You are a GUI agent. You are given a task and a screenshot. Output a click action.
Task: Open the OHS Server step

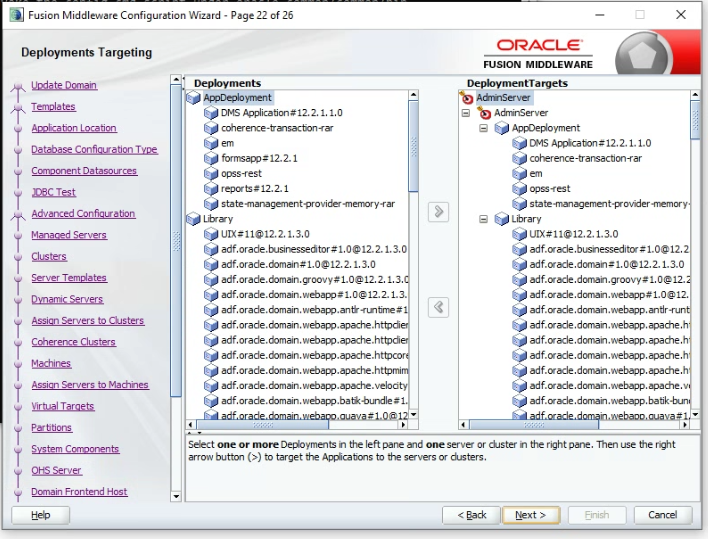56,470
